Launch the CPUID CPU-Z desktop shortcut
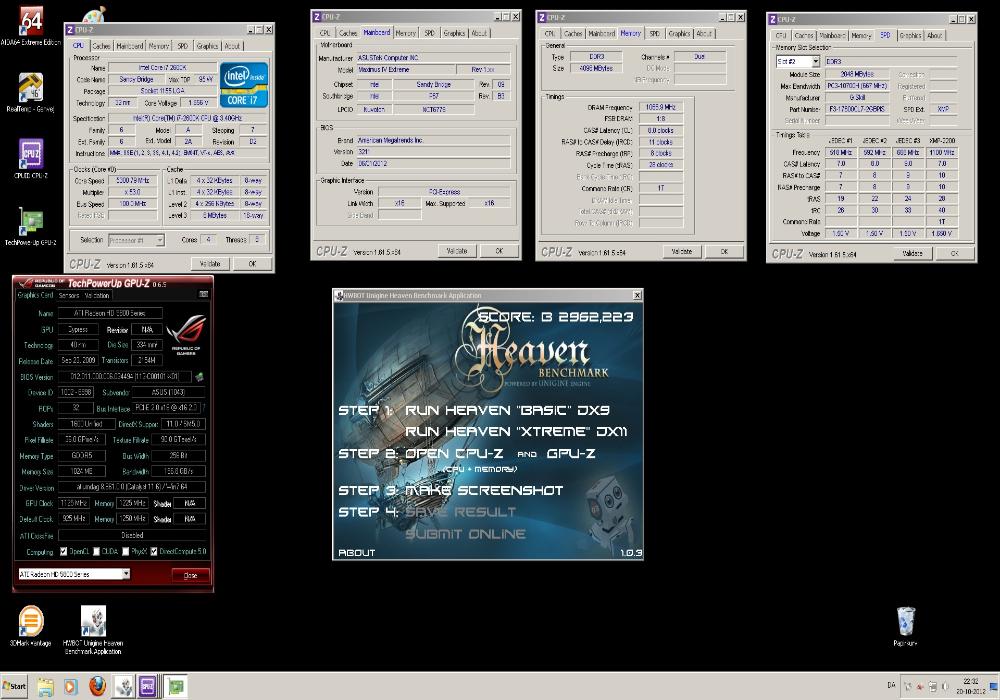Screen dimensions: 1000x700 [x=31, y=159]
